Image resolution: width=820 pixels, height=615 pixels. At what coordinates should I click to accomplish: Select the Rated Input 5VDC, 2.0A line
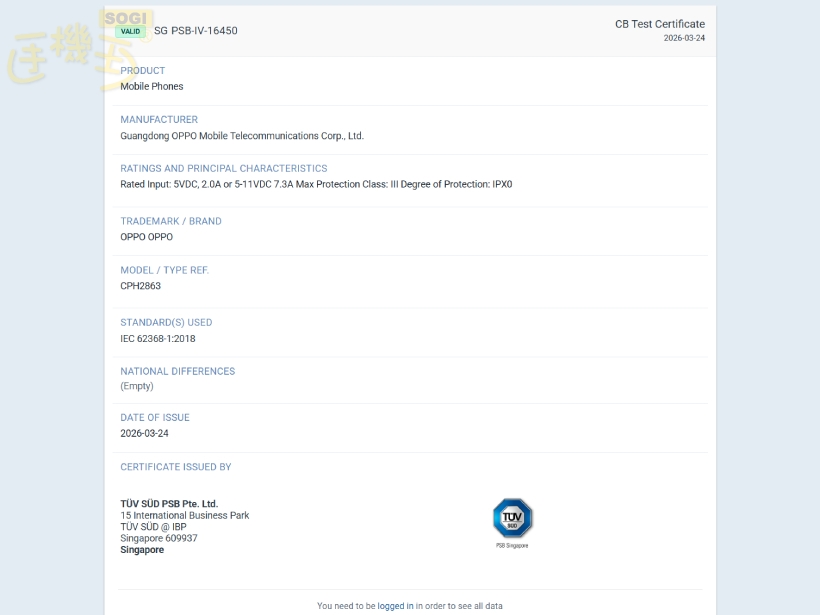pos(316,184)
